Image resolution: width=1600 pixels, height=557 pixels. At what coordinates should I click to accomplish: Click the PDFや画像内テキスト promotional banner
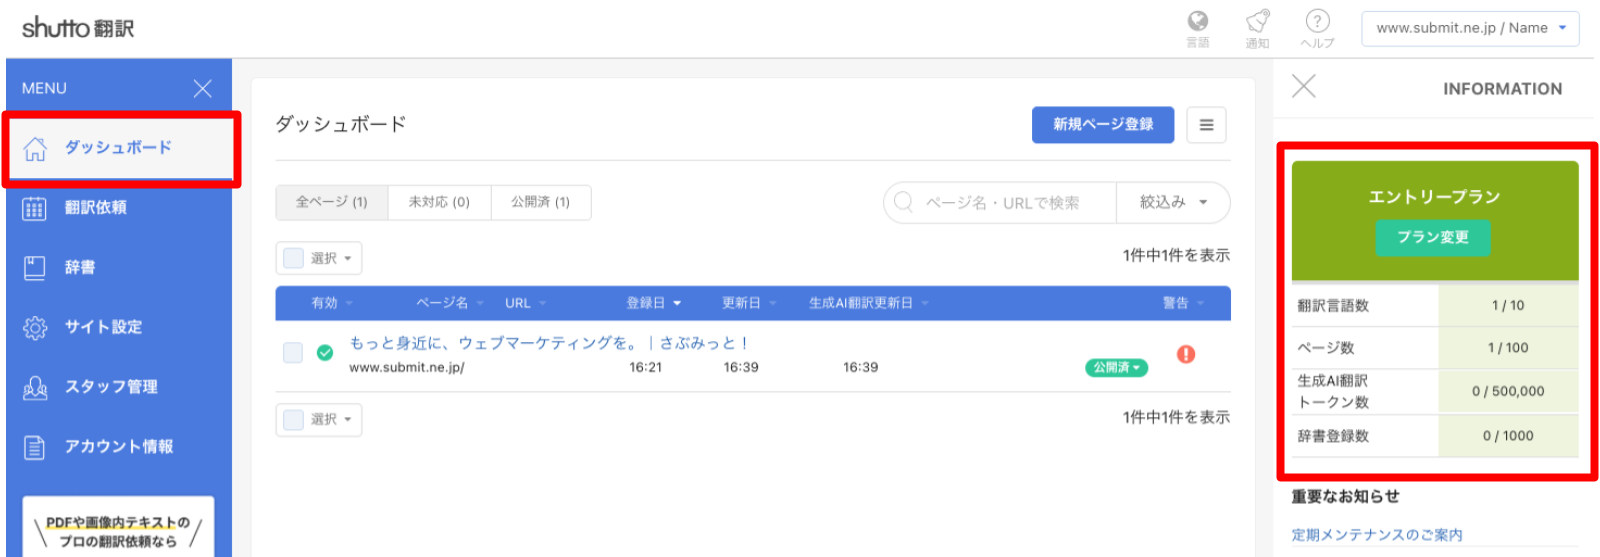click(118, 528)
